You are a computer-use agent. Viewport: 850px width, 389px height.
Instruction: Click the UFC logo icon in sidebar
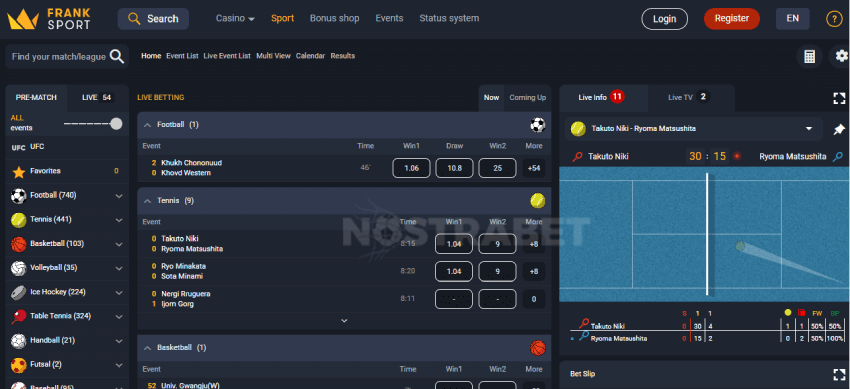tap(18, 147)
